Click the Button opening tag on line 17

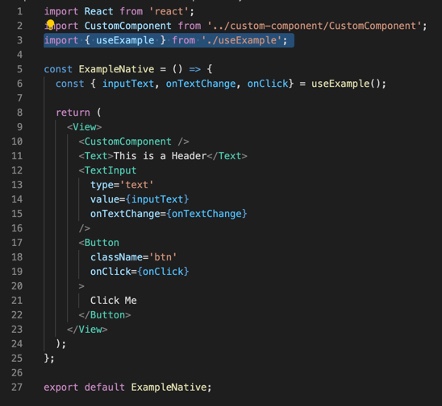pos(99,243)
